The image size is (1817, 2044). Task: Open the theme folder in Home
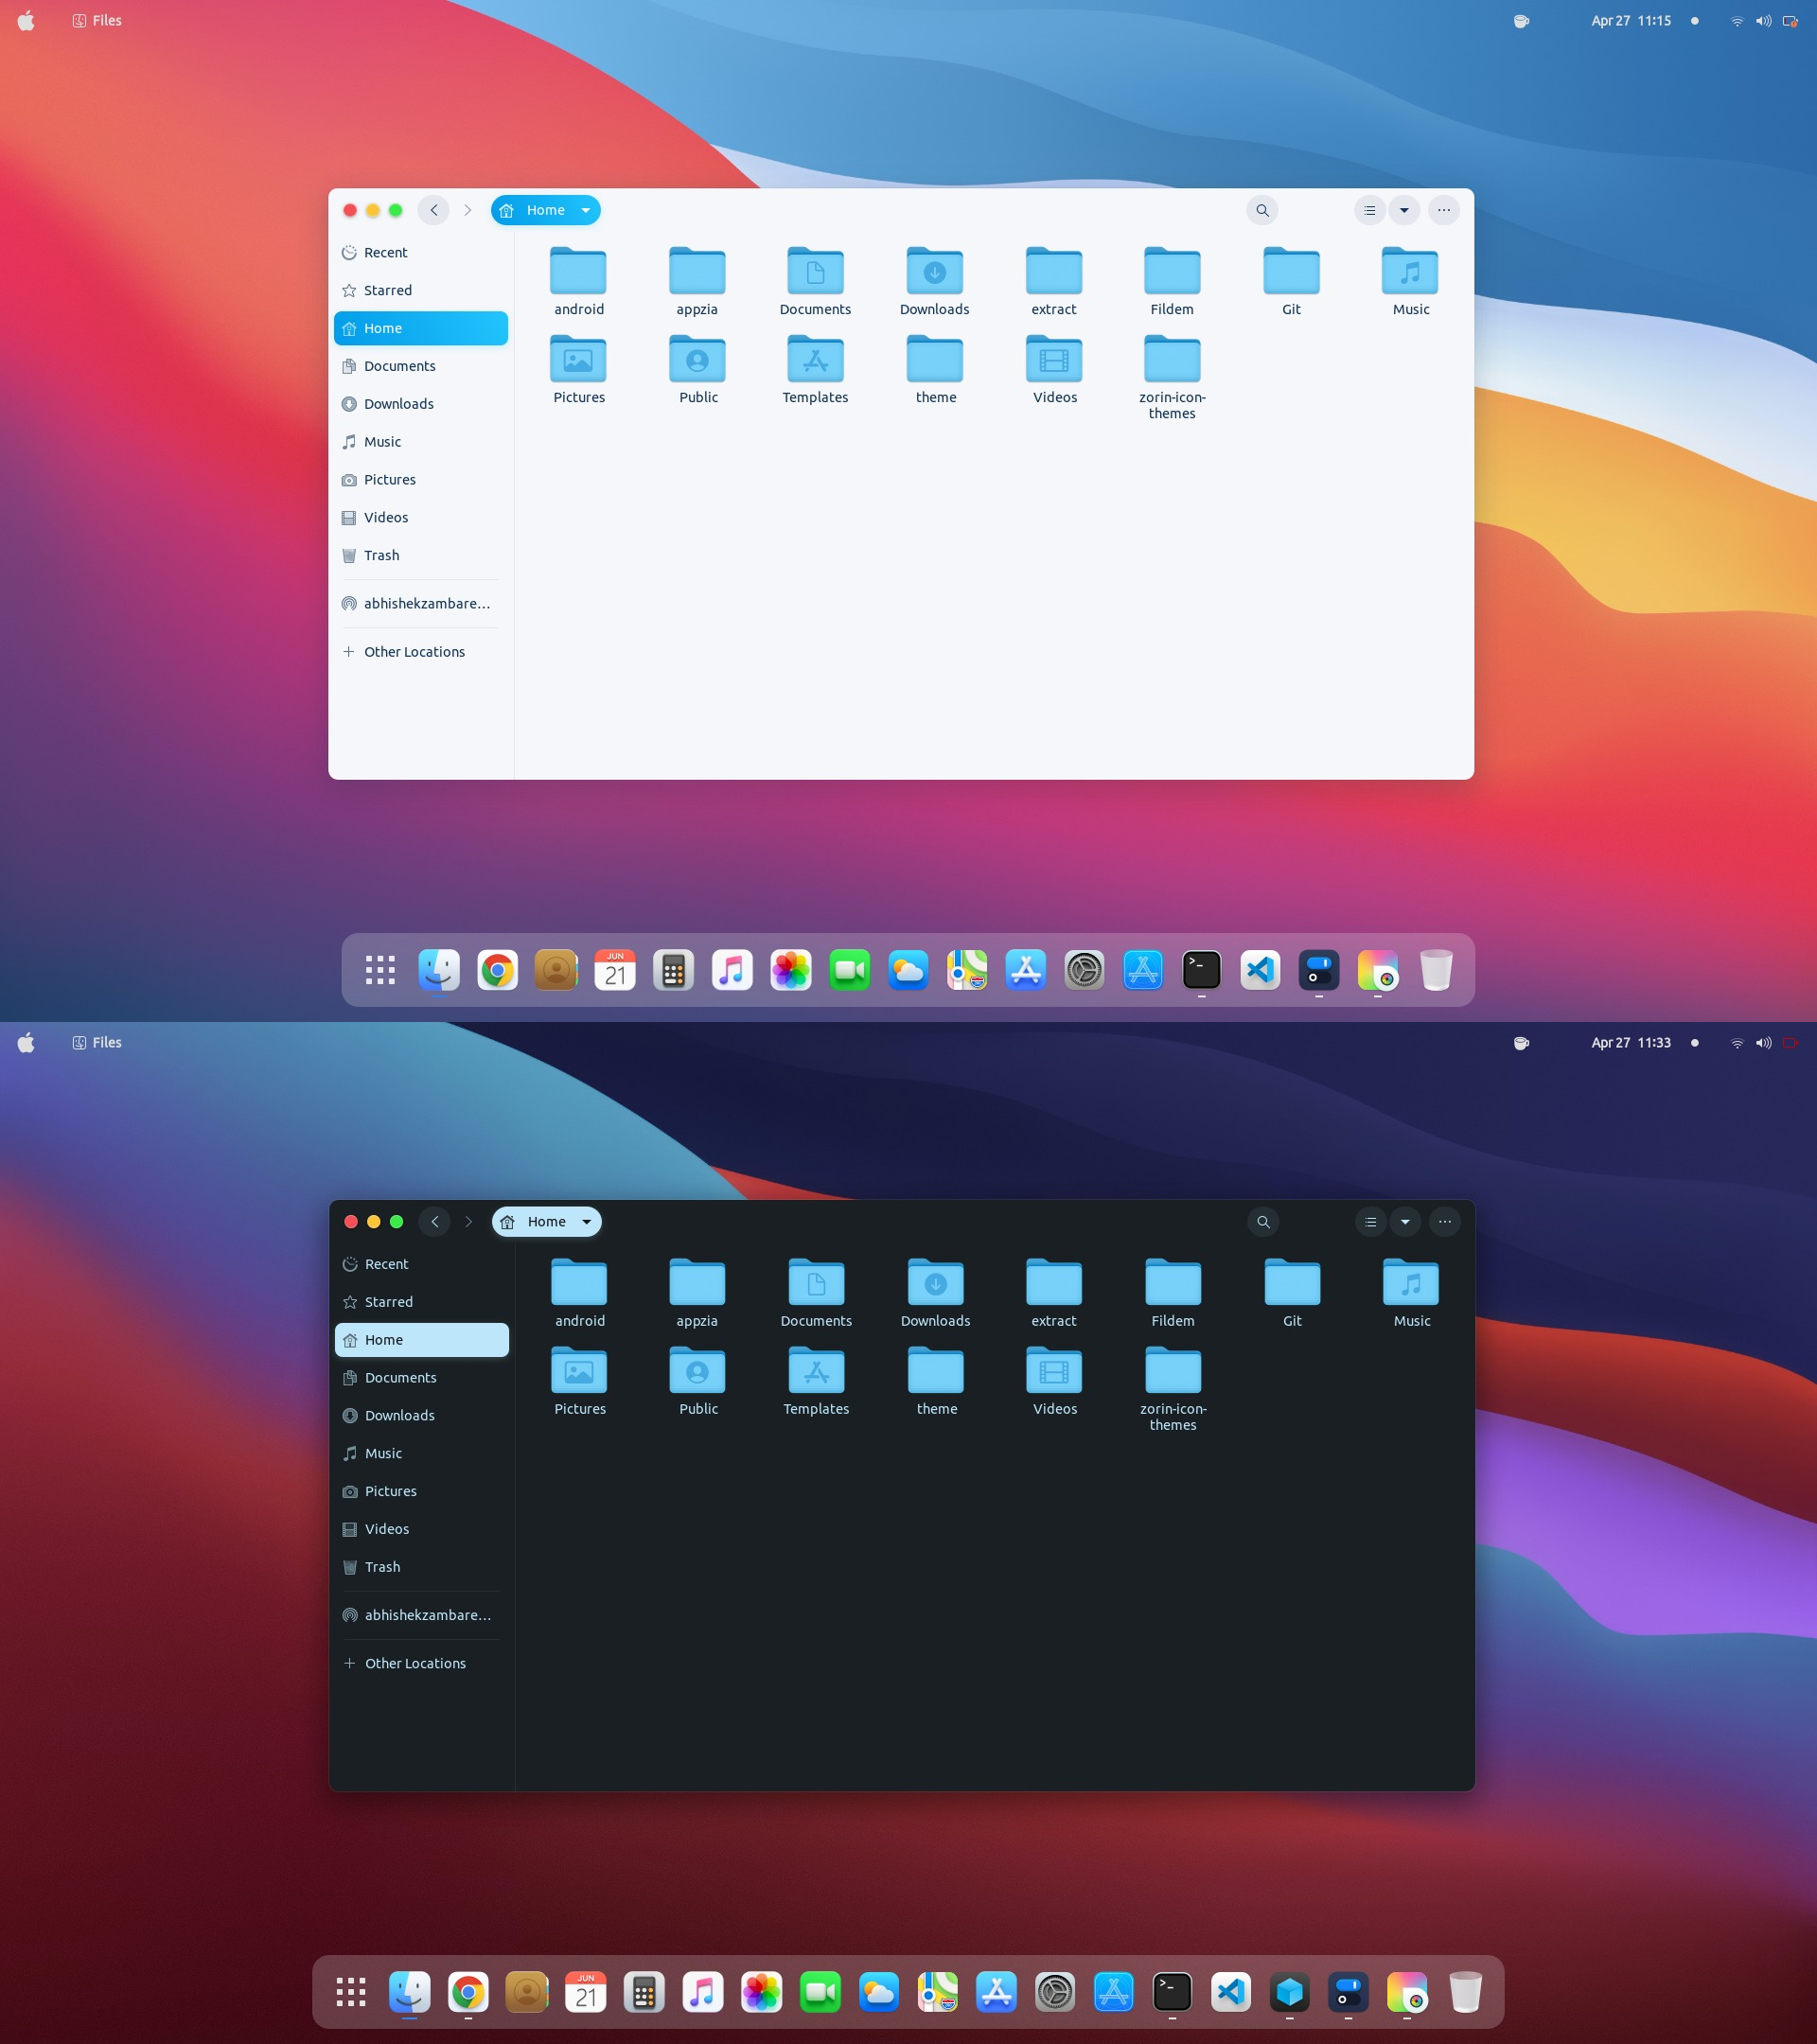[x=934, y=360]
